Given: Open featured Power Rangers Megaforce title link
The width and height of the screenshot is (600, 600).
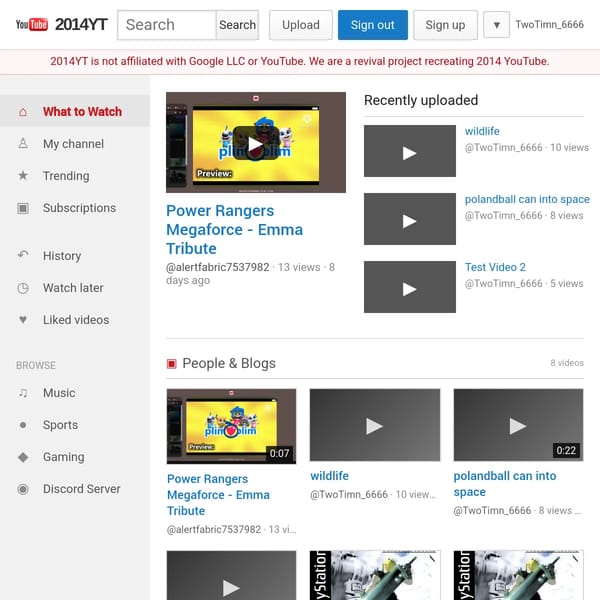Looking at the screenshot, I should coord(235,230).
